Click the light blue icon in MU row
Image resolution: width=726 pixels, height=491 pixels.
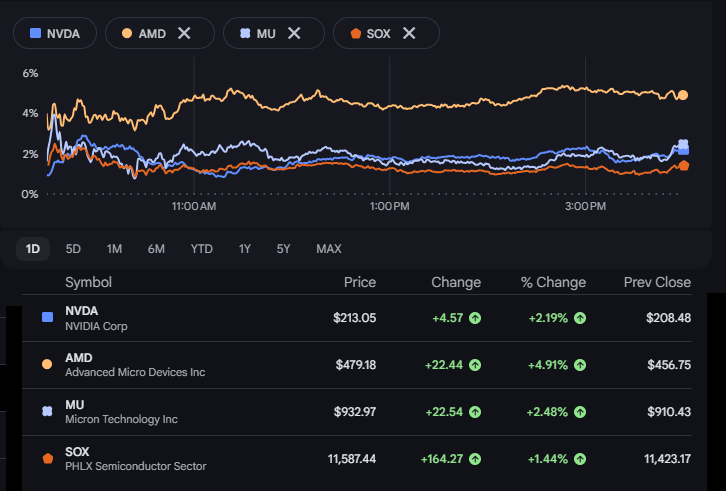[x=47, y=411]
